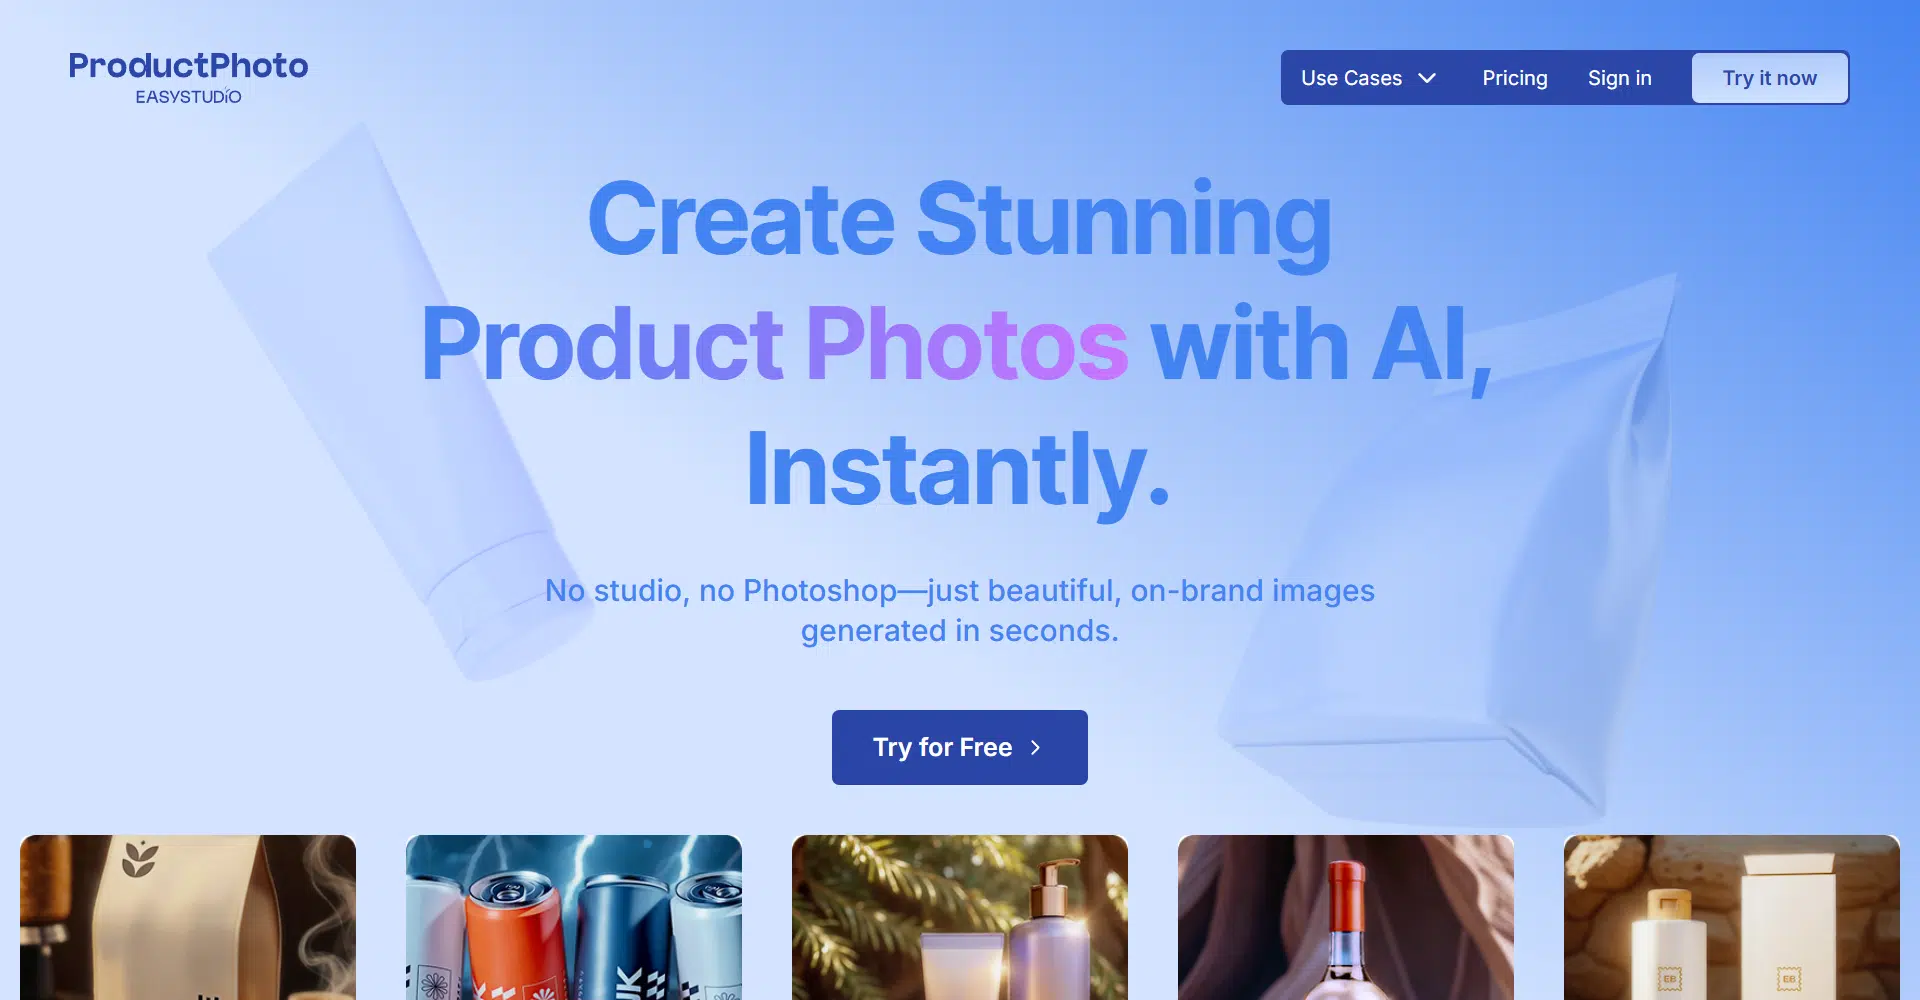Expand the chevron beside Use Cases
Viewport: 1920px width, 1000px height.
pyautogui.click(x=1427, y=78)
